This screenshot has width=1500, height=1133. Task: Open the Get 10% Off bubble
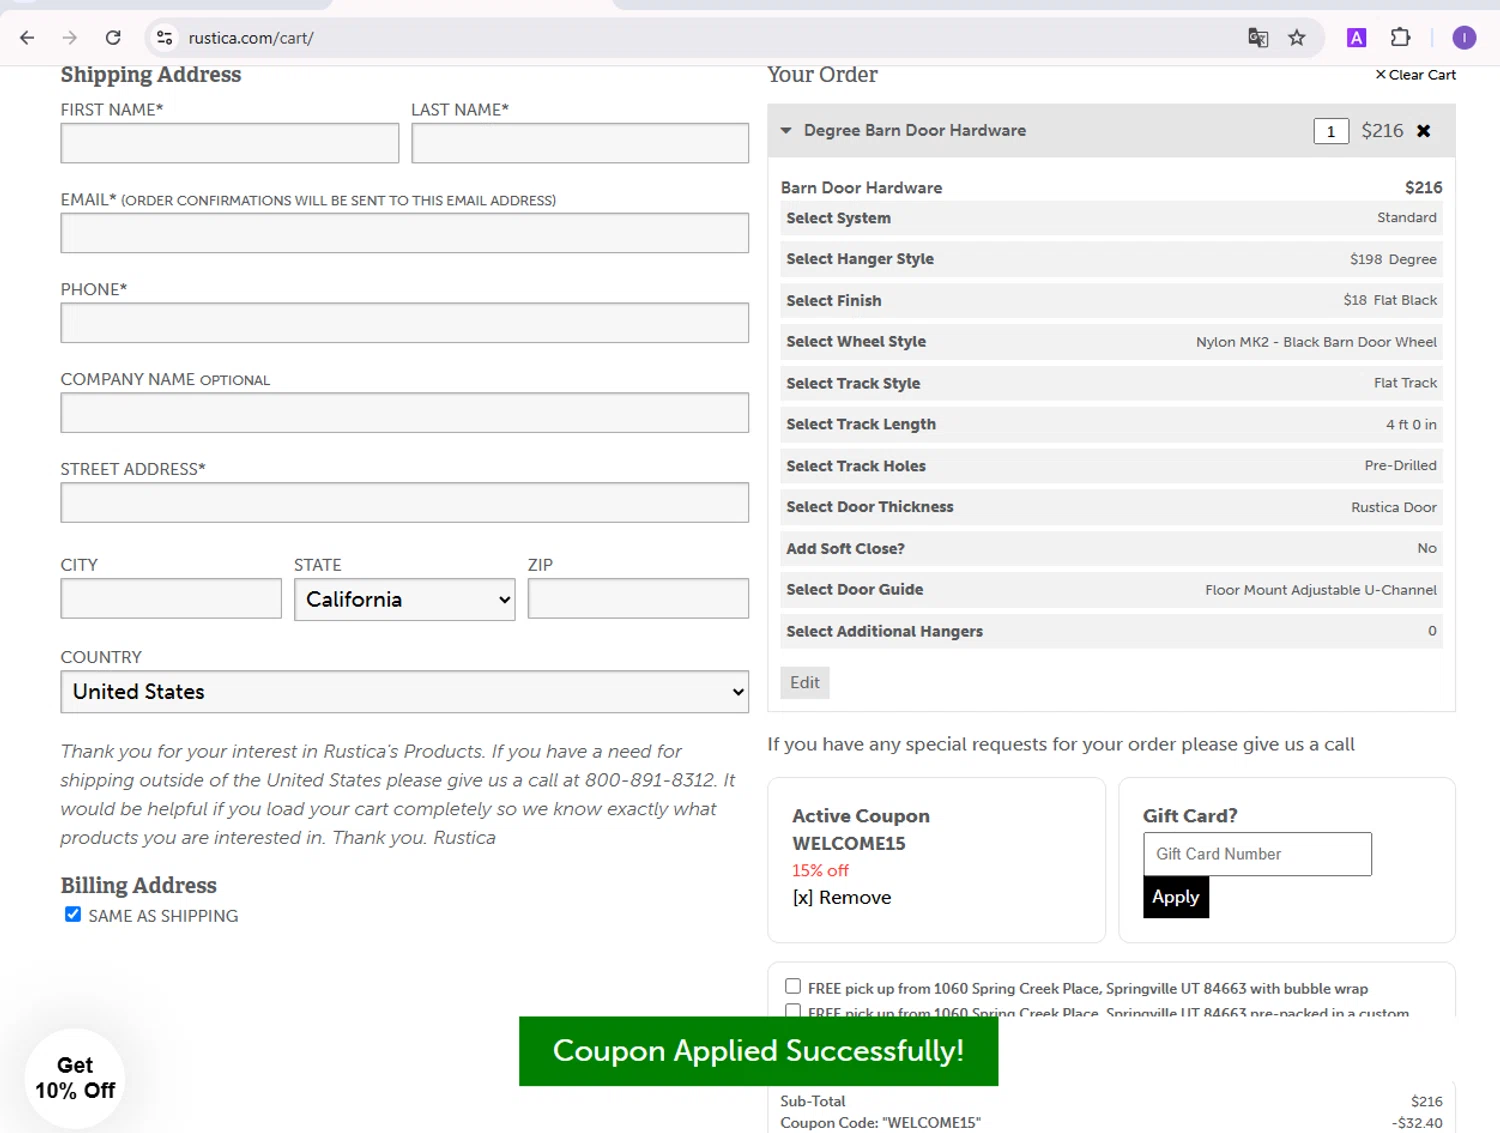pos(75,1078)
